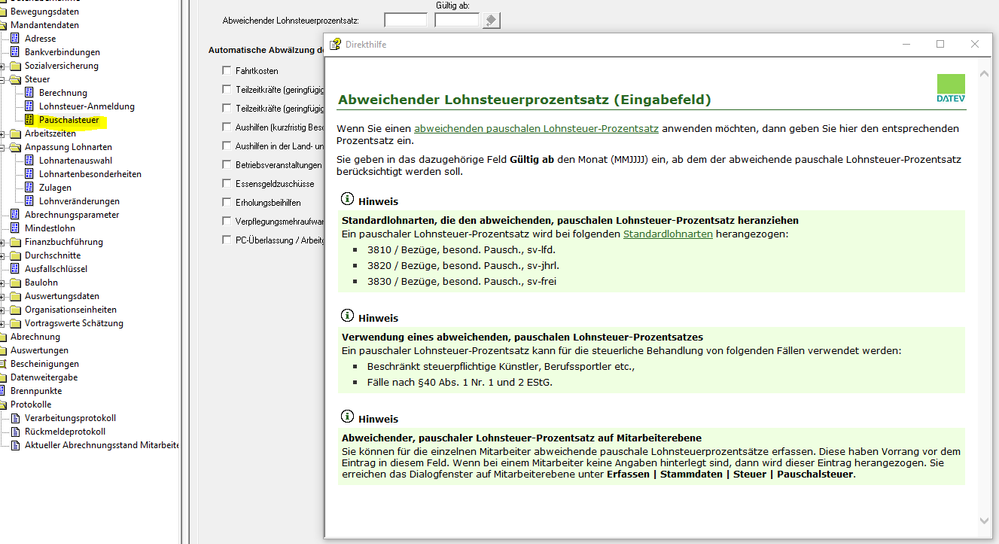The height and width of the screenshot is (544, 999).
Task: Check the Verpflegungsmehraufwand checkbox
Action: pyautogui.click(x=226, y=220)
